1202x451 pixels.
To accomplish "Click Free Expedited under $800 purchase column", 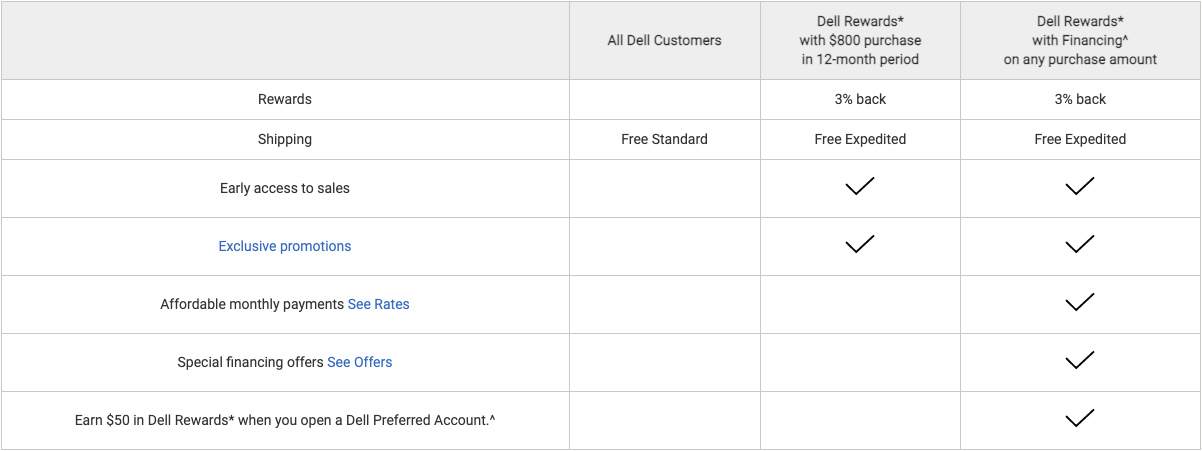I will click(x=860, y=139).
